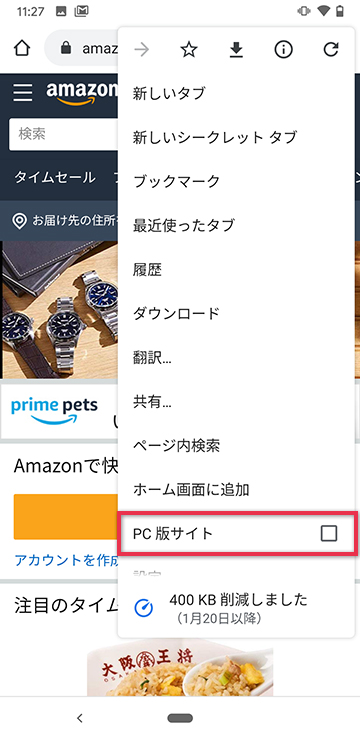Tap the タイムセール navigation link
360x740 pixels.
point(54,177)
